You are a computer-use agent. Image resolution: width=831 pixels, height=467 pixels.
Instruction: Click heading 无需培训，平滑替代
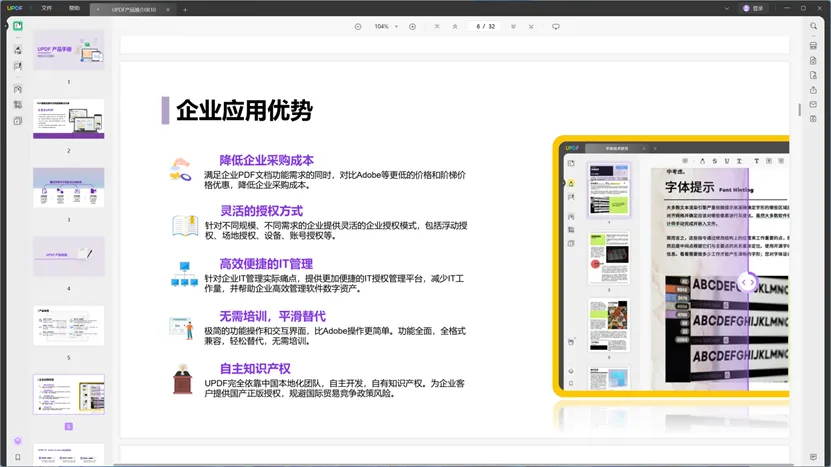pyautogui.click(x=272, y=316)
